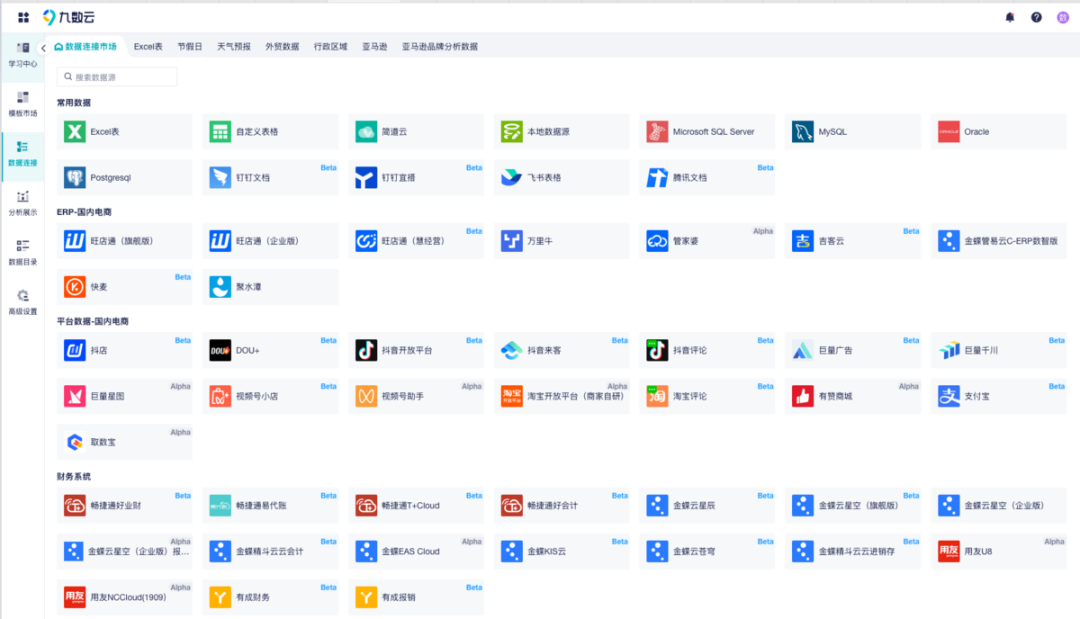Select the 钉钉宜搭 connector
The width and height of the screenshot is (1080, 619).
[x=416, y=178]
